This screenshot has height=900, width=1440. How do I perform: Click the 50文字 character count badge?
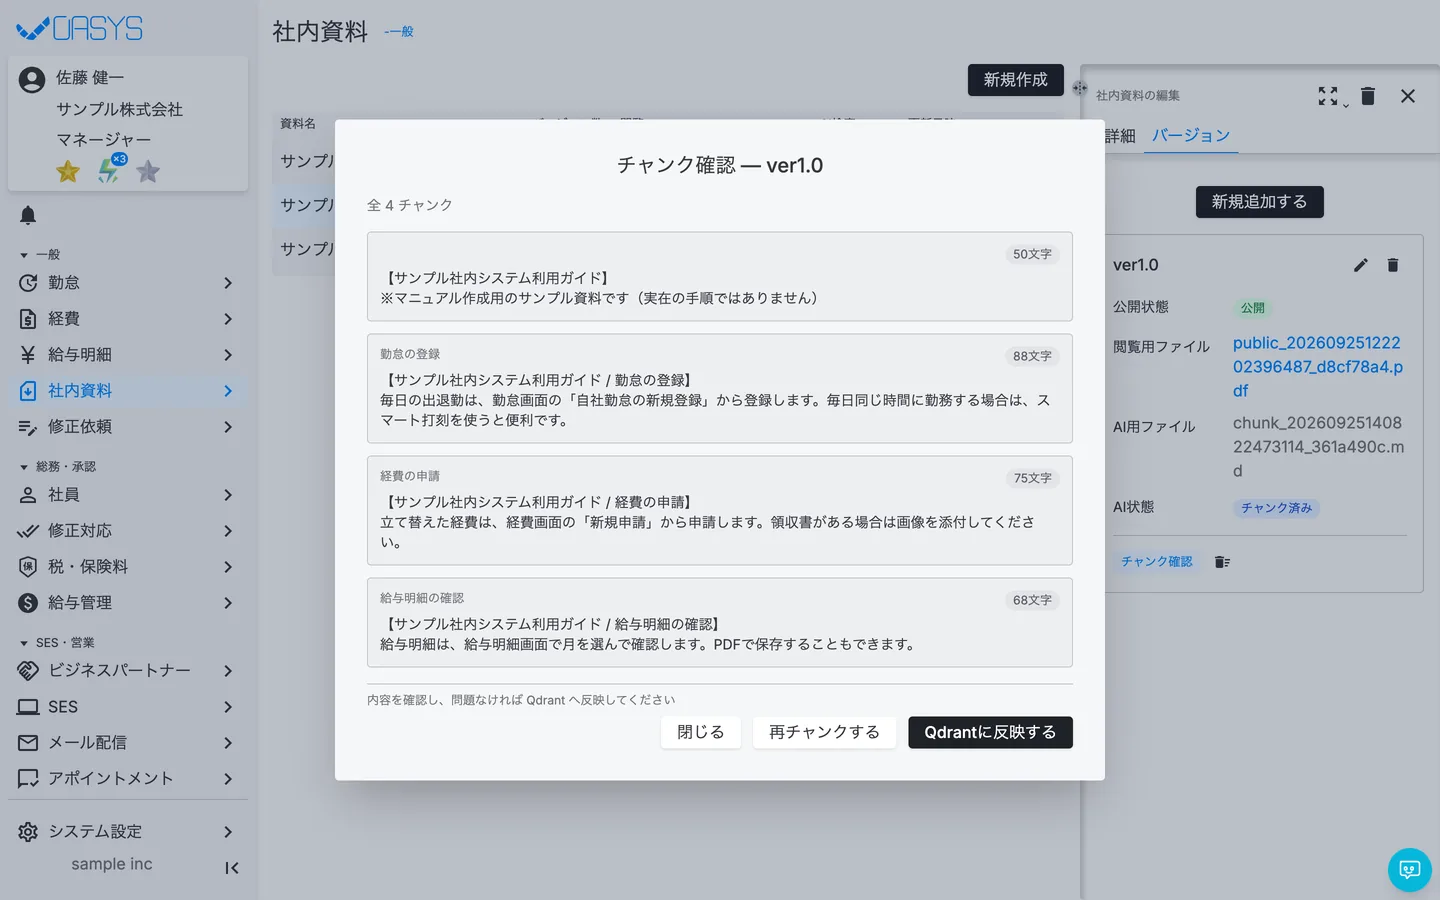click(1032, 254)
